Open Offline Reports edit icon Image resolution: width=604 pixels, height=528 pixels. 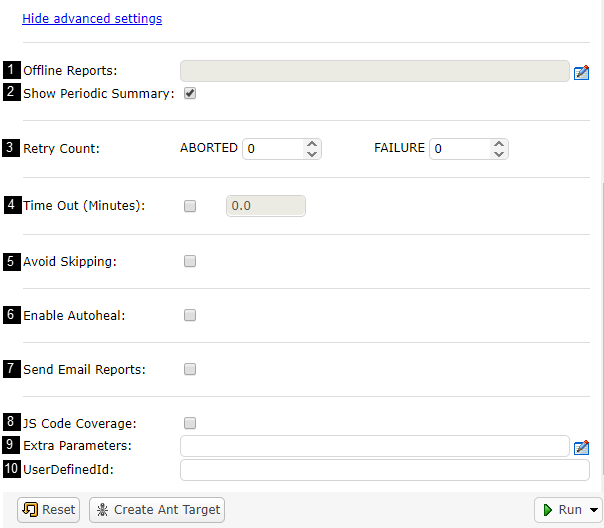(581, 71)
